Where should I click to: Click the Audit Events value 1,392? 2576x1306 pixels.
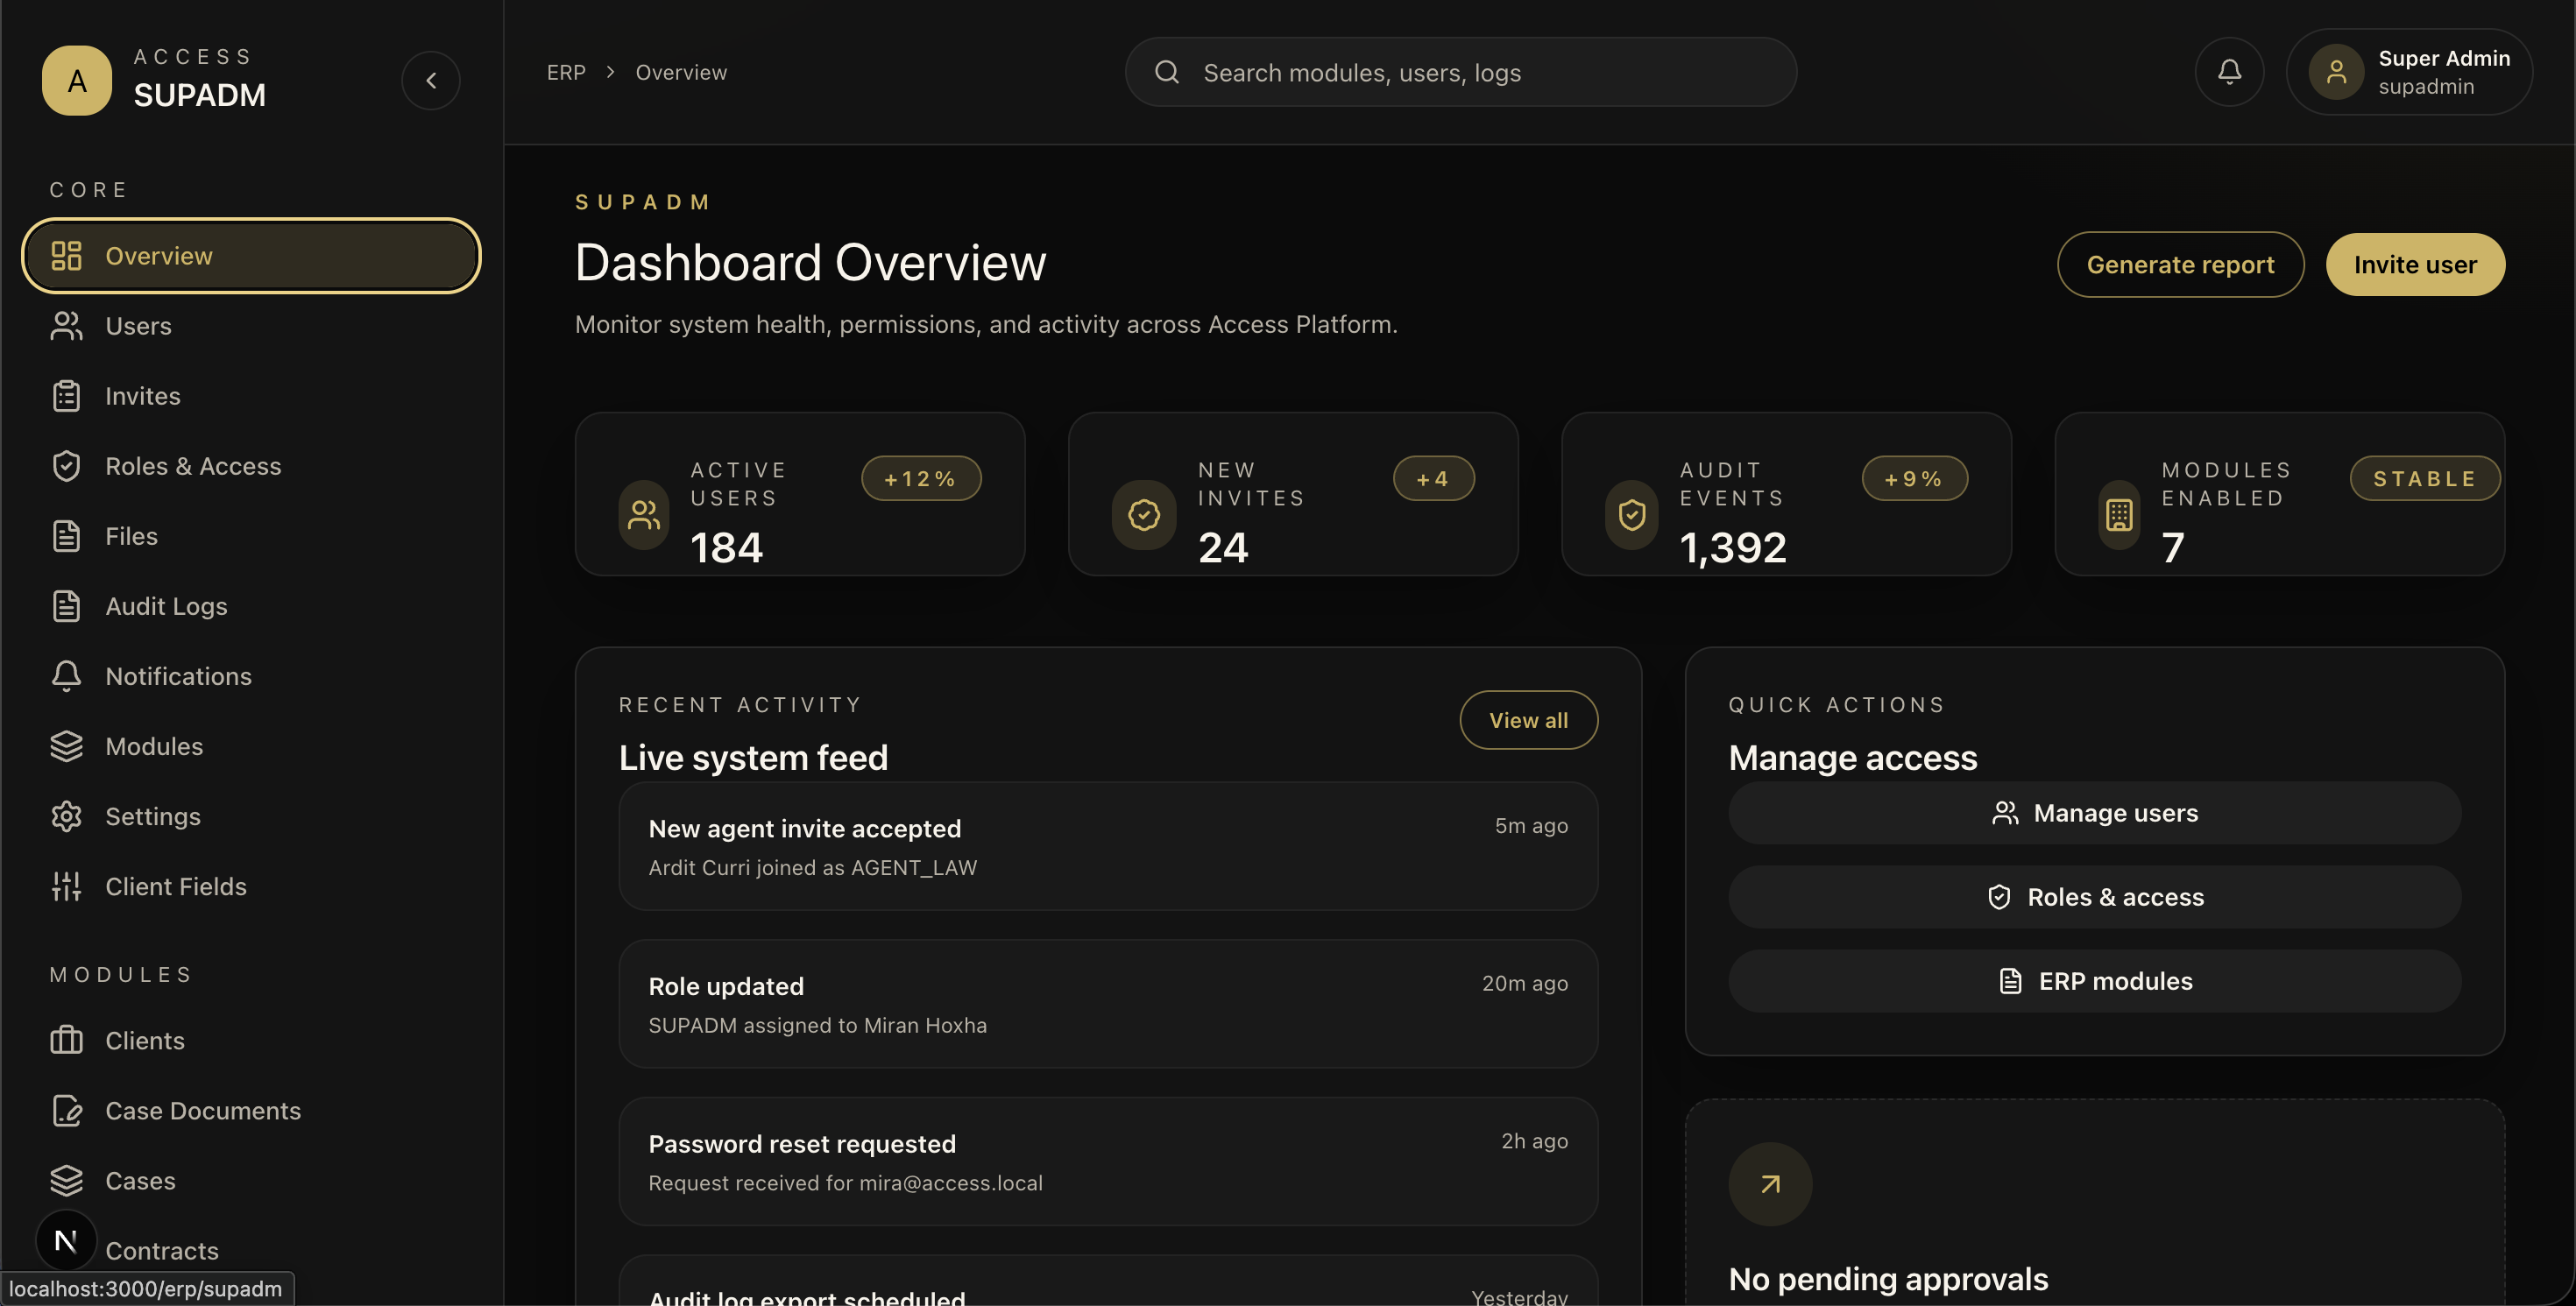click(1732, 547)
